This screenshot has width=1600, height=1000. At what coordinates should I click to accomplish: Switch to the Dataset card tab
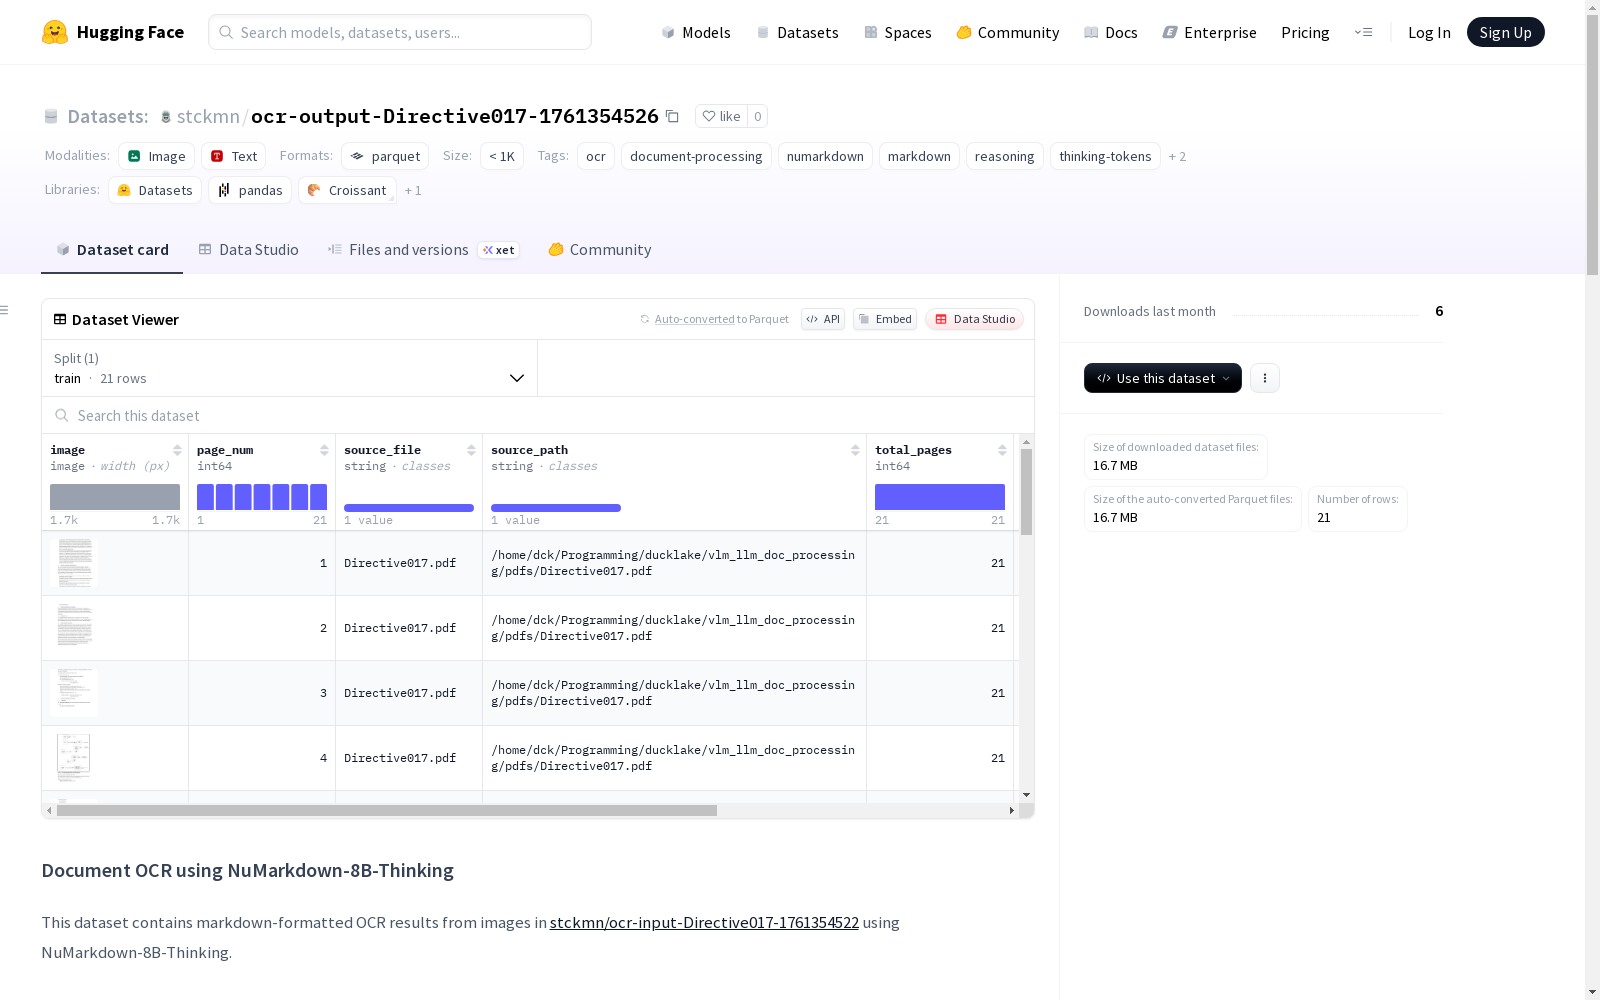(x=112, y=250)
